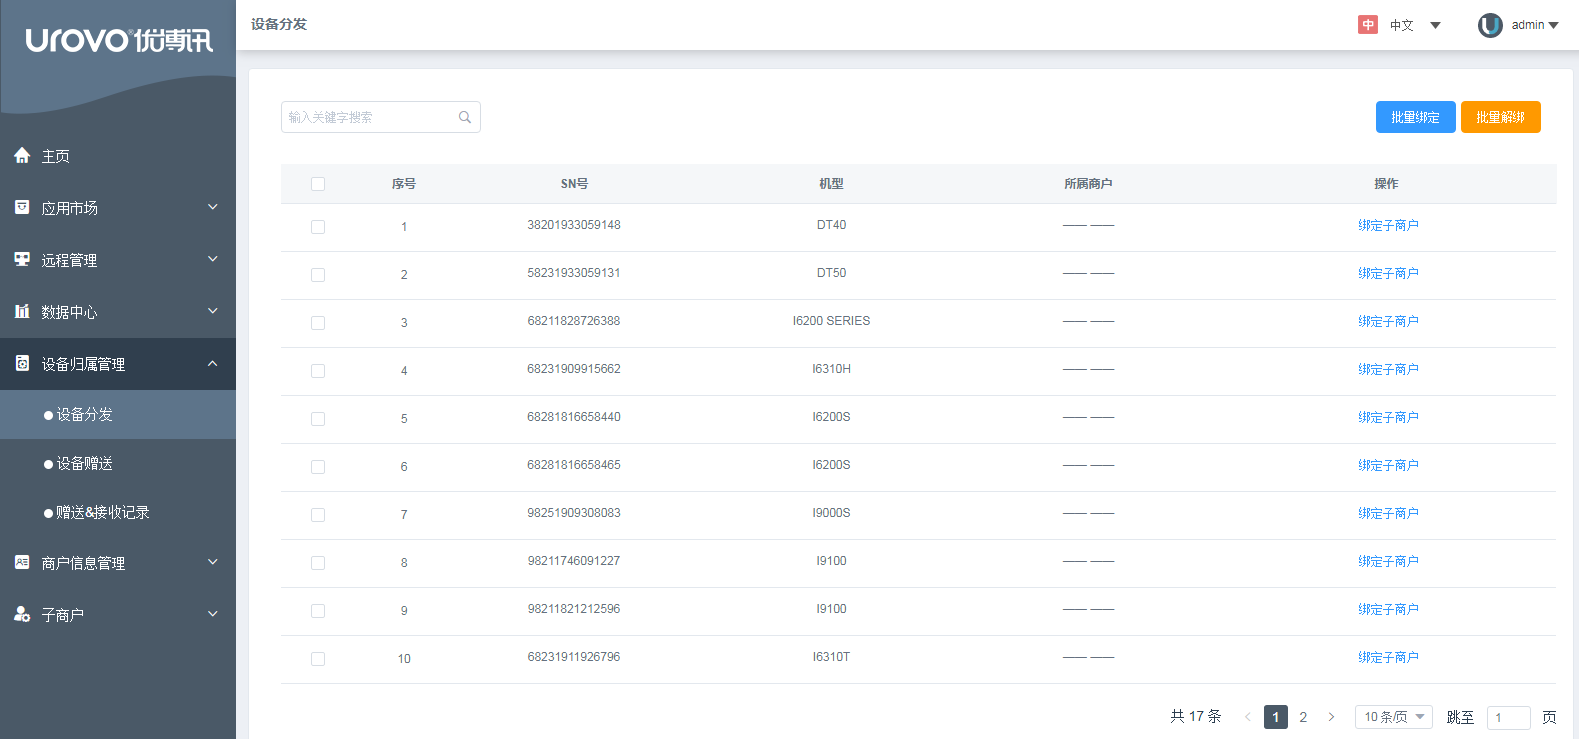Check the row 6 checkbox for SN 68281816658465
Screen dimensions: 1579x739
(x=318, y=467)
